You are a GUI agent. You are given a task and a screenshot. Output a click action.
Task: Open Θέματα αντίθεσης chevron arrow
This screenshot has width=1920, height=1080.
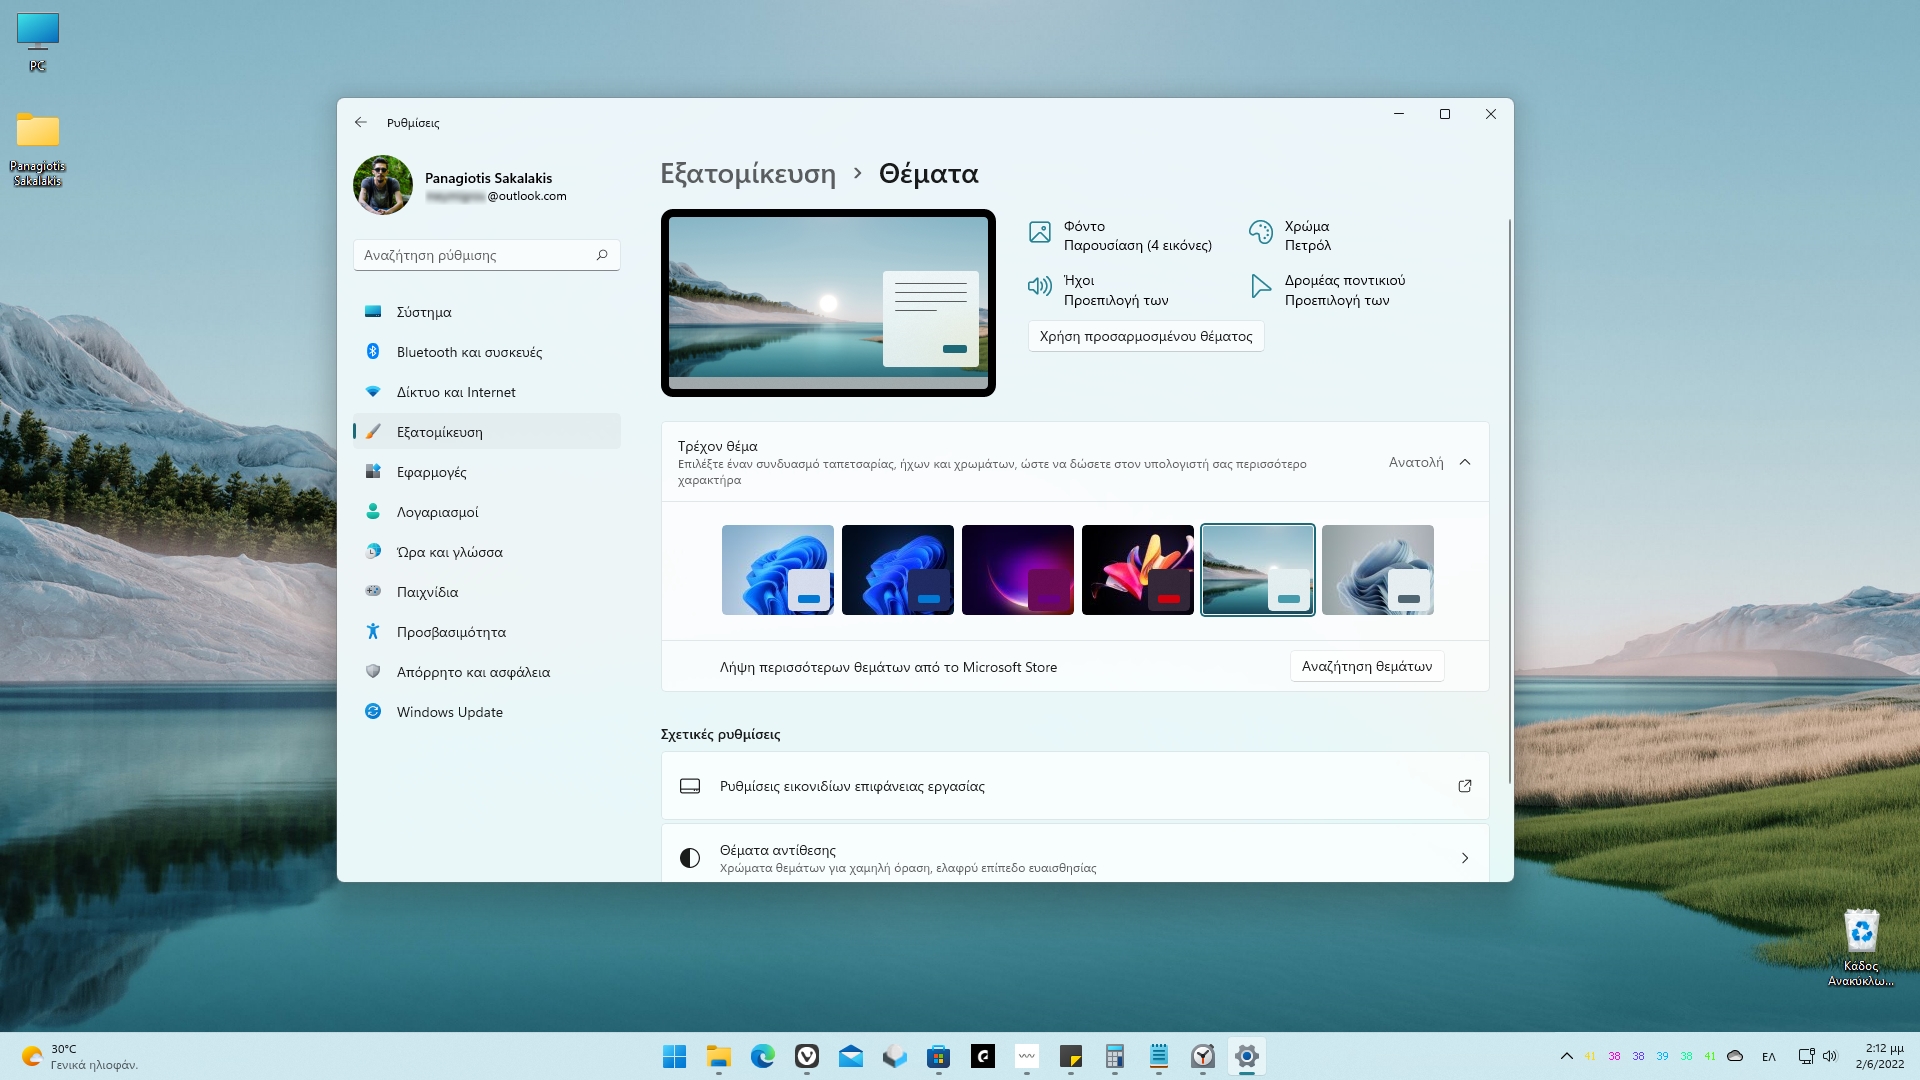click(1464, 858)
